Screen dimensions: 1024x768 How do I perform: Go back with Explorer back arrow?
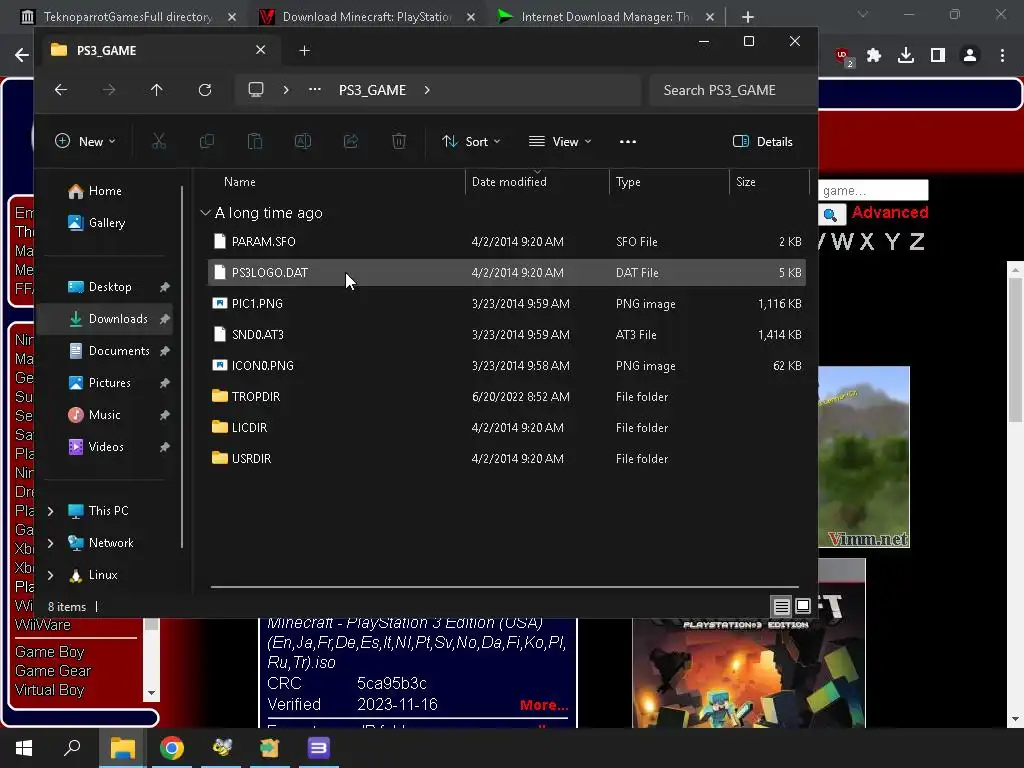coord(61,90)
